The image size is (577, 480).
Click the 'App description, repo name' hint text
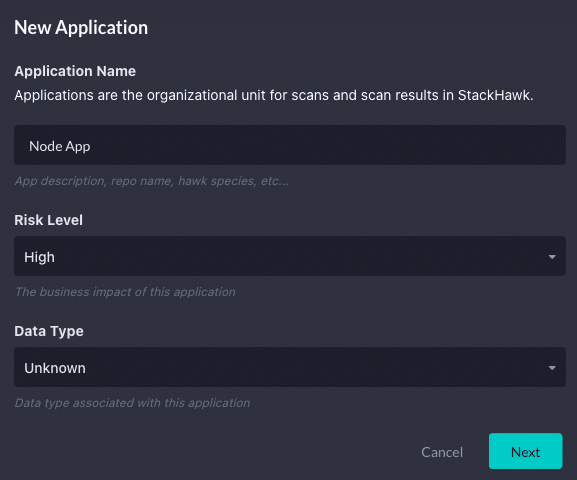tap(152, 181)
